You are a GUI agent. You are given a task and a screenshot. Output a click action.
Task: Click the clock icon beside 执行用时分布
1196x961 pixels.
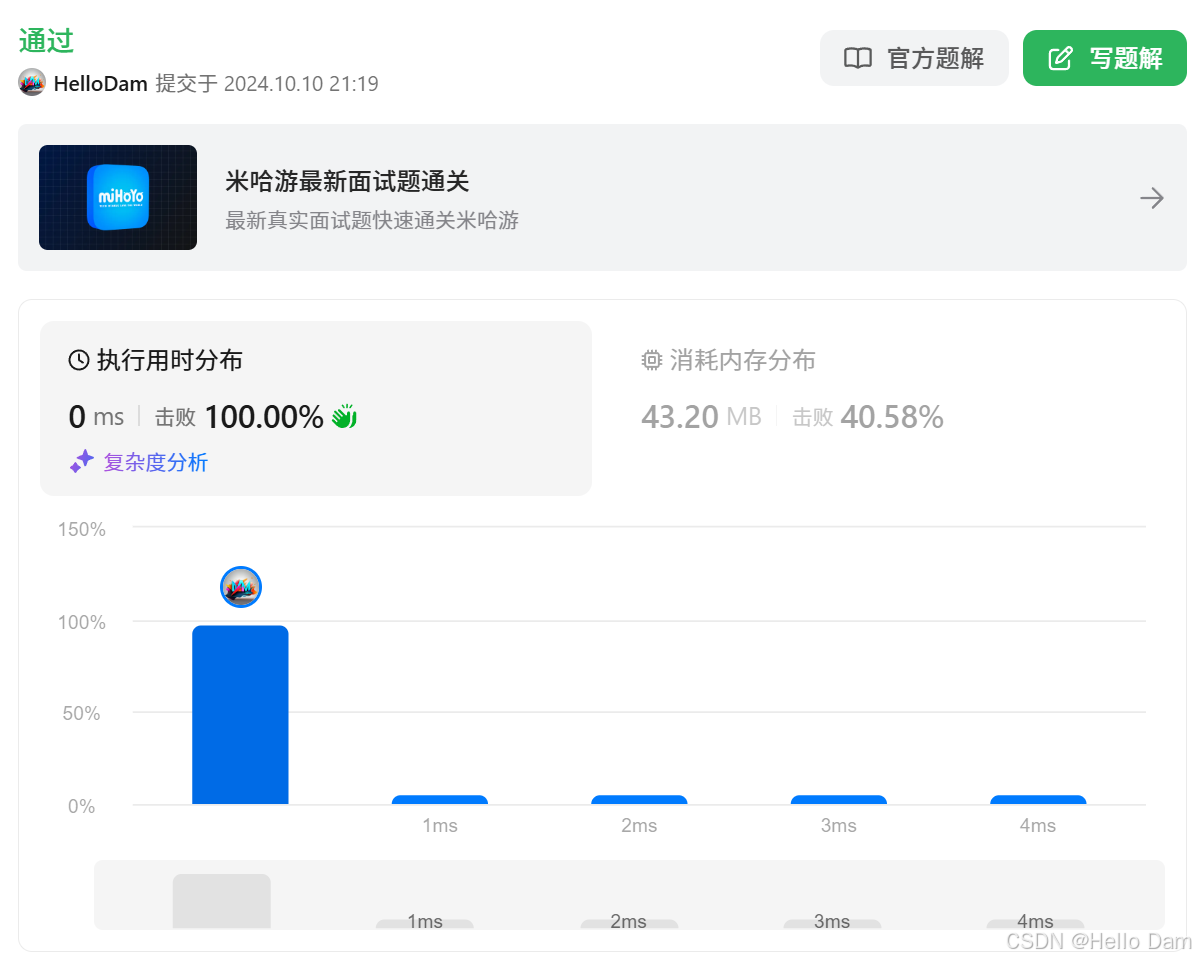click(x=79, y=360)
